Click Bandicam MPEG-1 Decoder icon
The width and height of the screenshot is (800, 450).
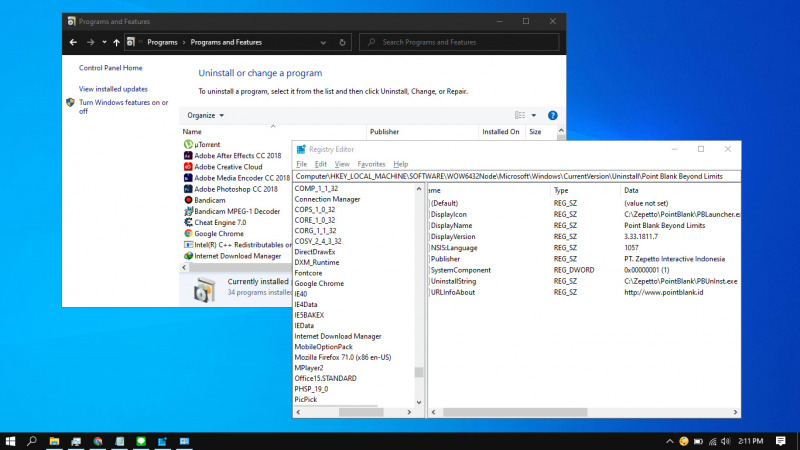coord(188,211)
